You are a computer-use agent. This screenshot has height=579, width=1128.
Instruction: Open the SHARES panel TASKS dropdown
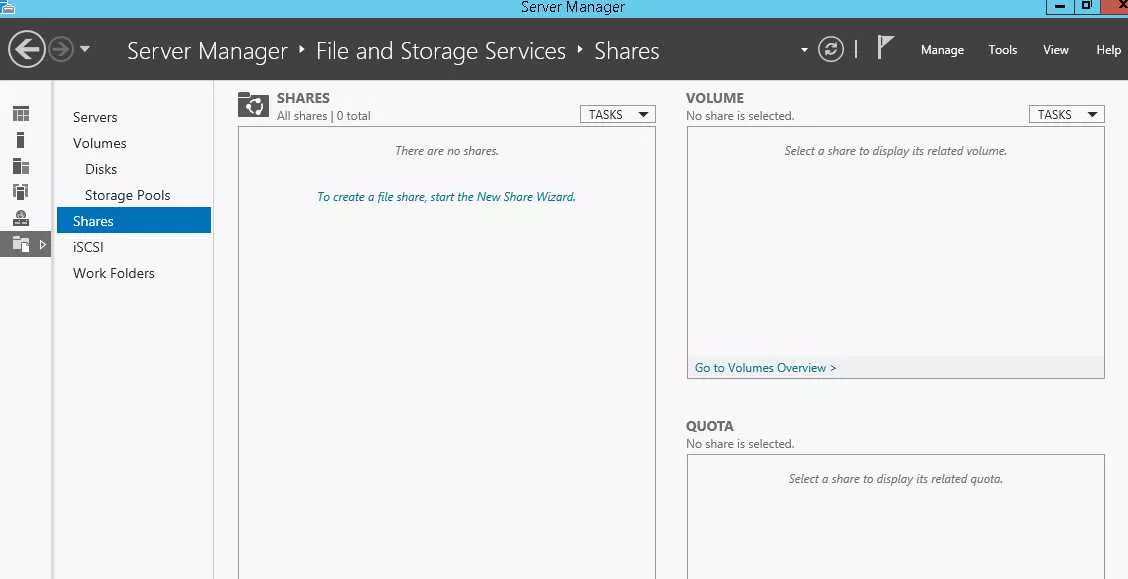click(618, 114)
